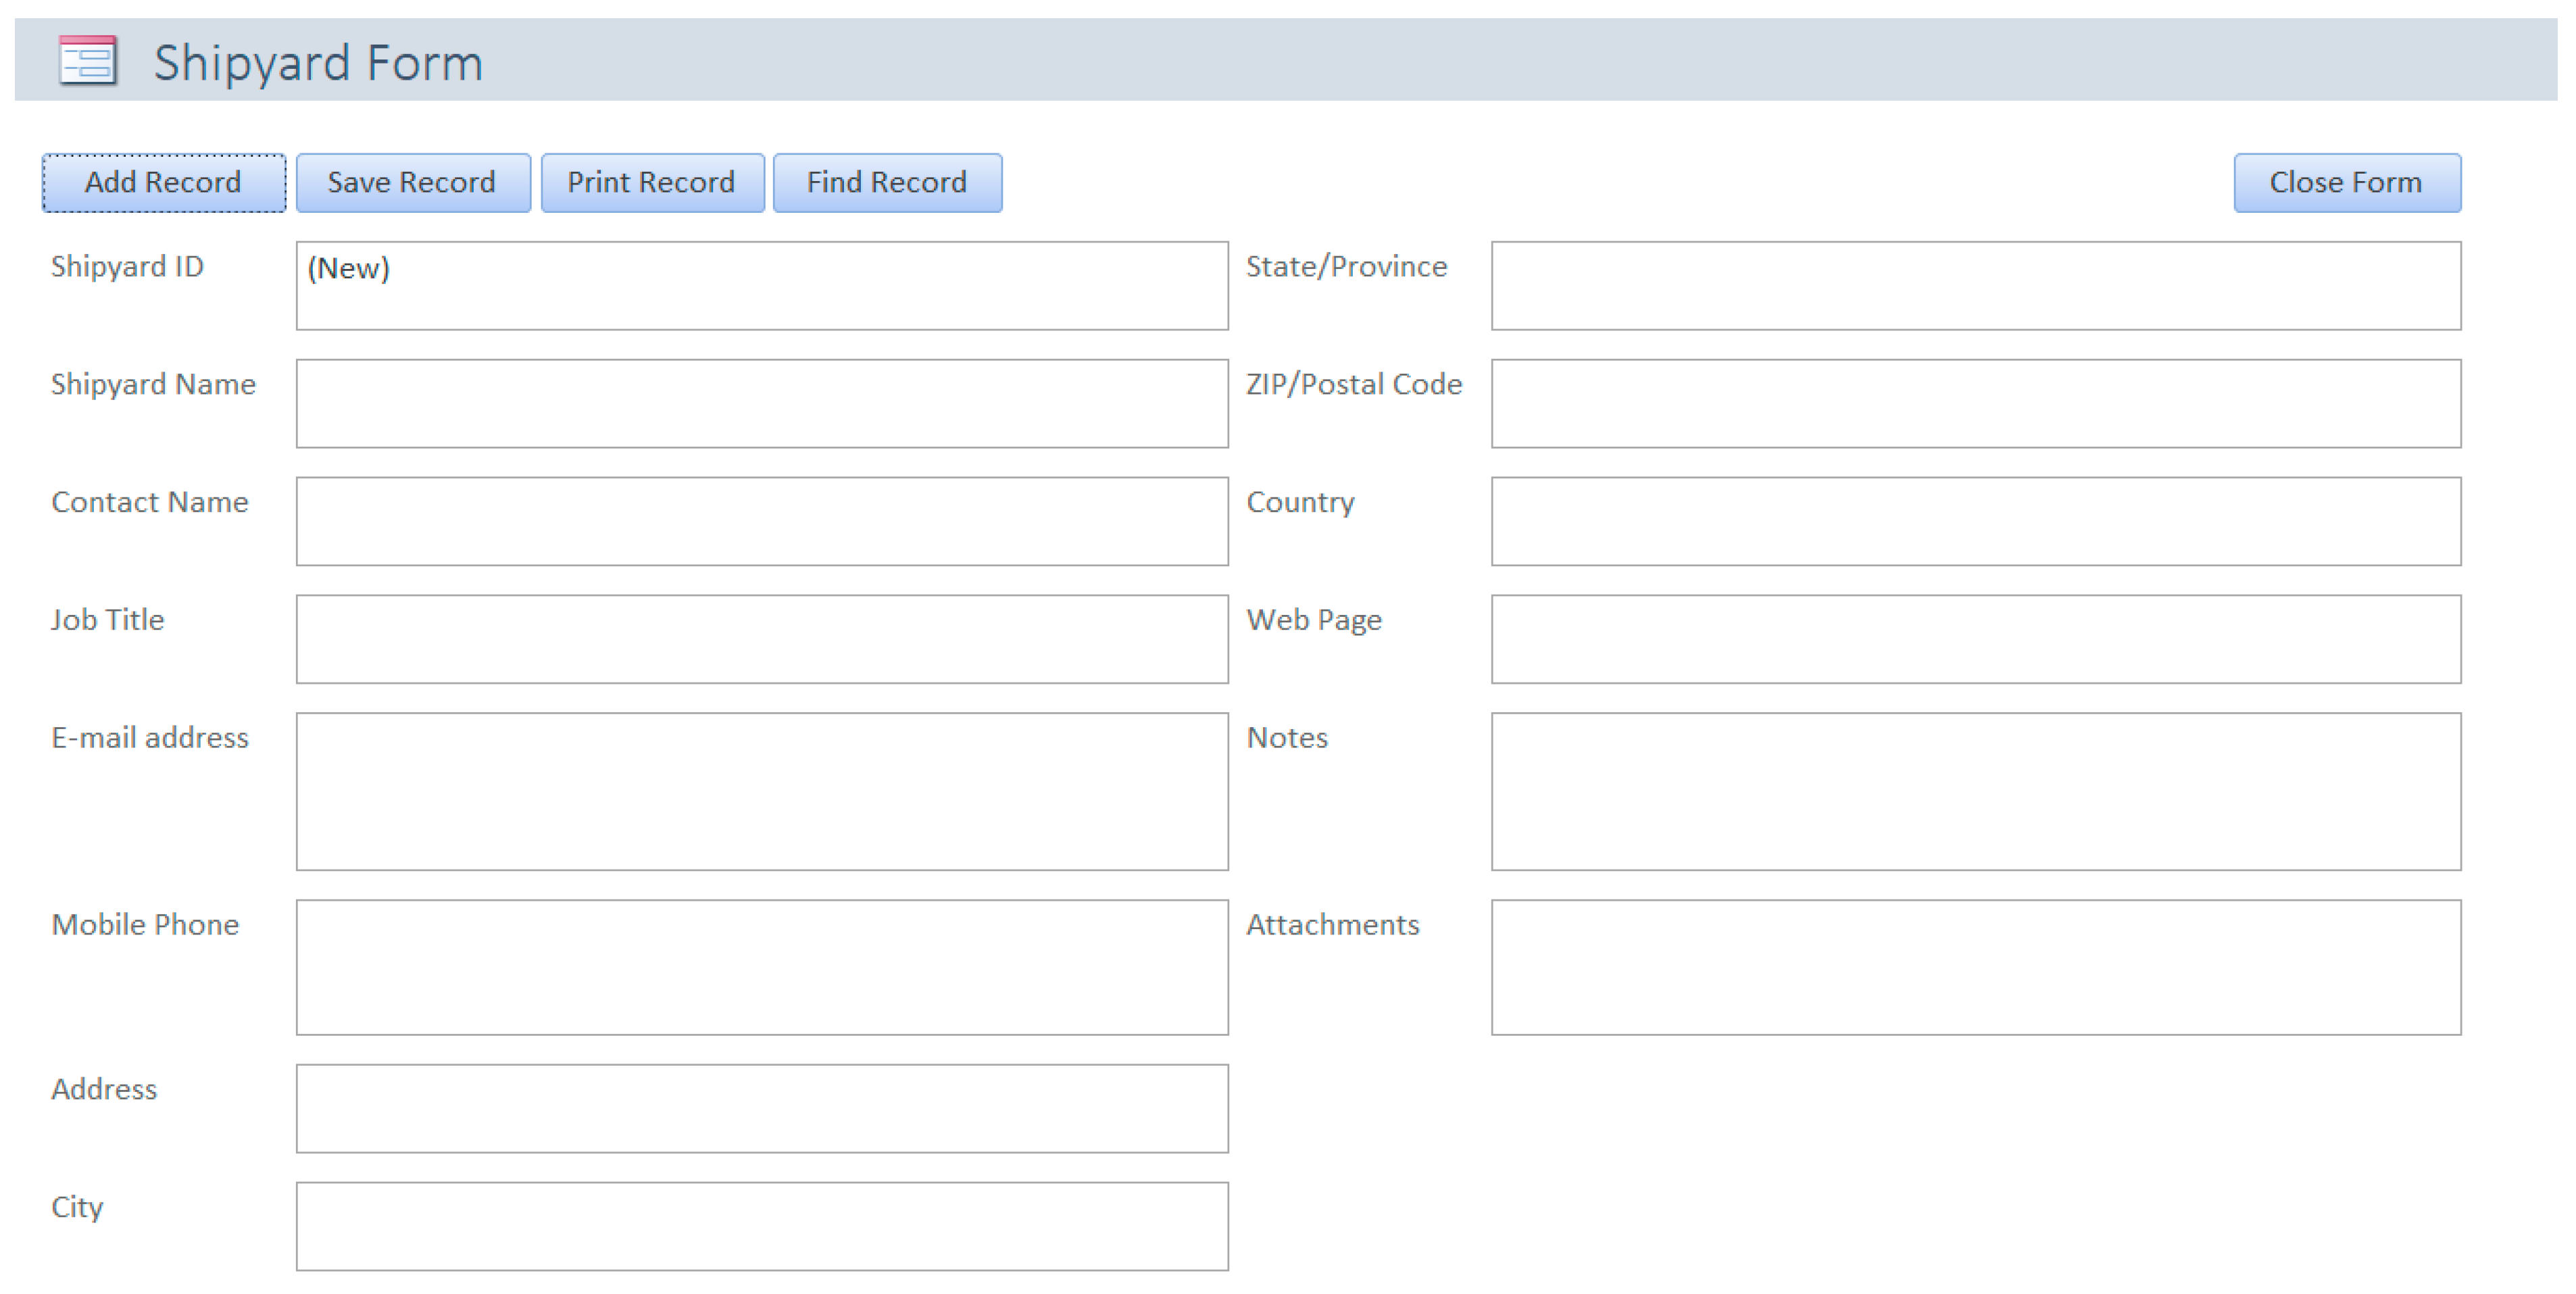The image size is (2576, 1294).
Task: Click inside the City field
Action: (761, 1226)
